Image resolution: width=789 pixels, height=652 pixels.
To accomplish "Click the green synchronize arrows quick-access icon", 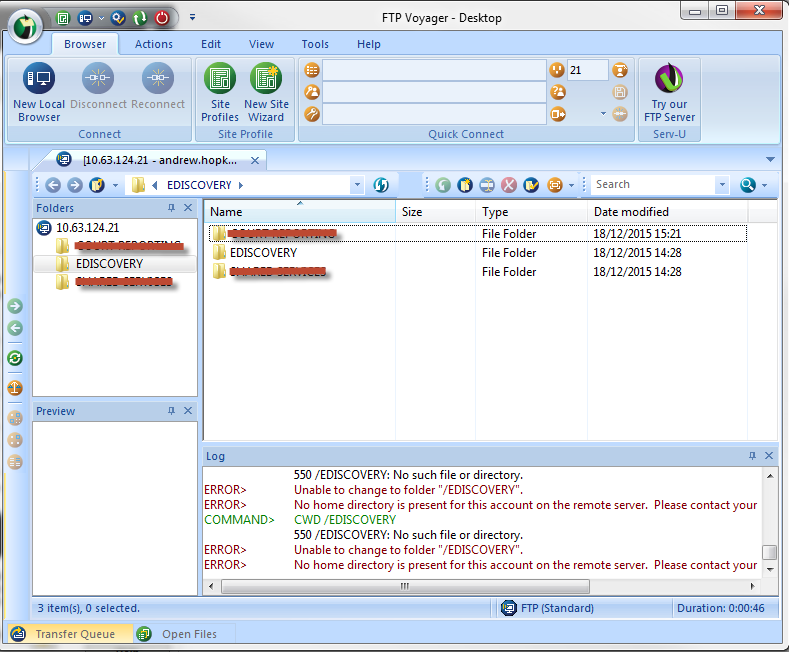I will tap(140, 19).
